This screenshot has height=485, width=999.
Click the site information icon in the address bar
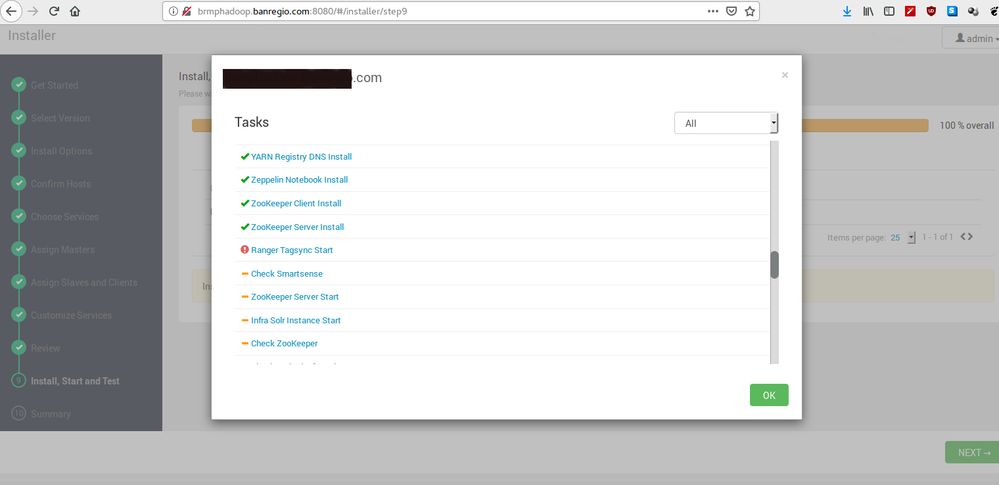[x=173, y=11]
